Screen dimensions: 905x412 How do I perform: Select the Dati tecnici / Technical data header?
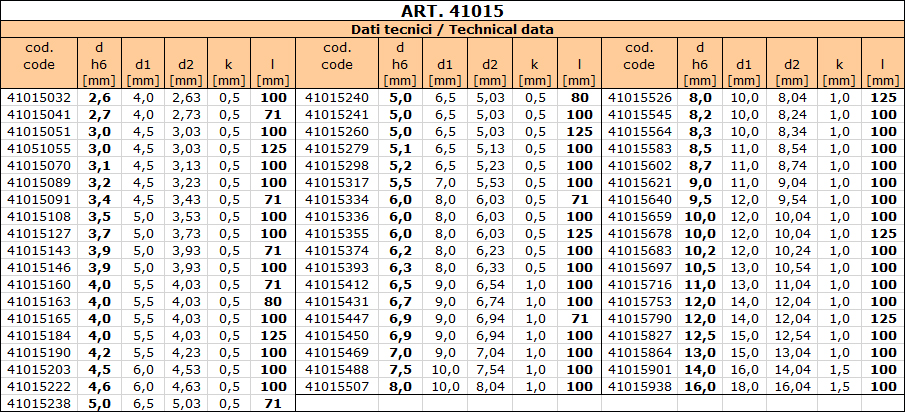coord(452,30)
